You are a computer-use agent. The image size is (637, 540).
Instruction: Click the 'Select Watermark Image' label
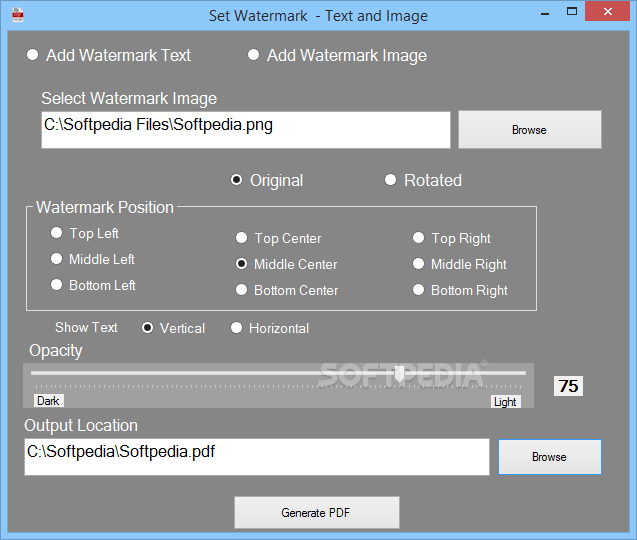point(129,99)
